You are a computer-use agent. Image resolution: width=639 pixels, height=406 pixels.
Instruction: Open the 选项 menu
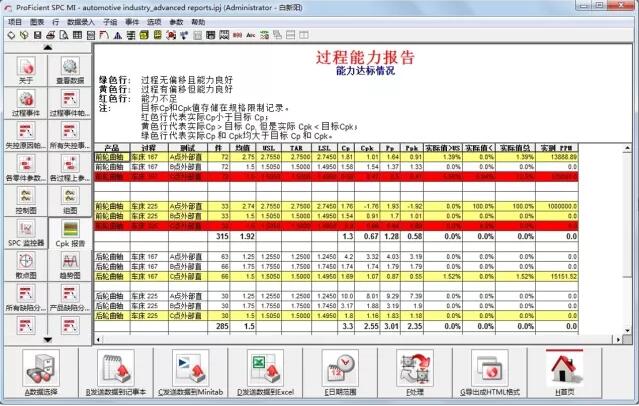pyautogui.click(x=154, y=22)
